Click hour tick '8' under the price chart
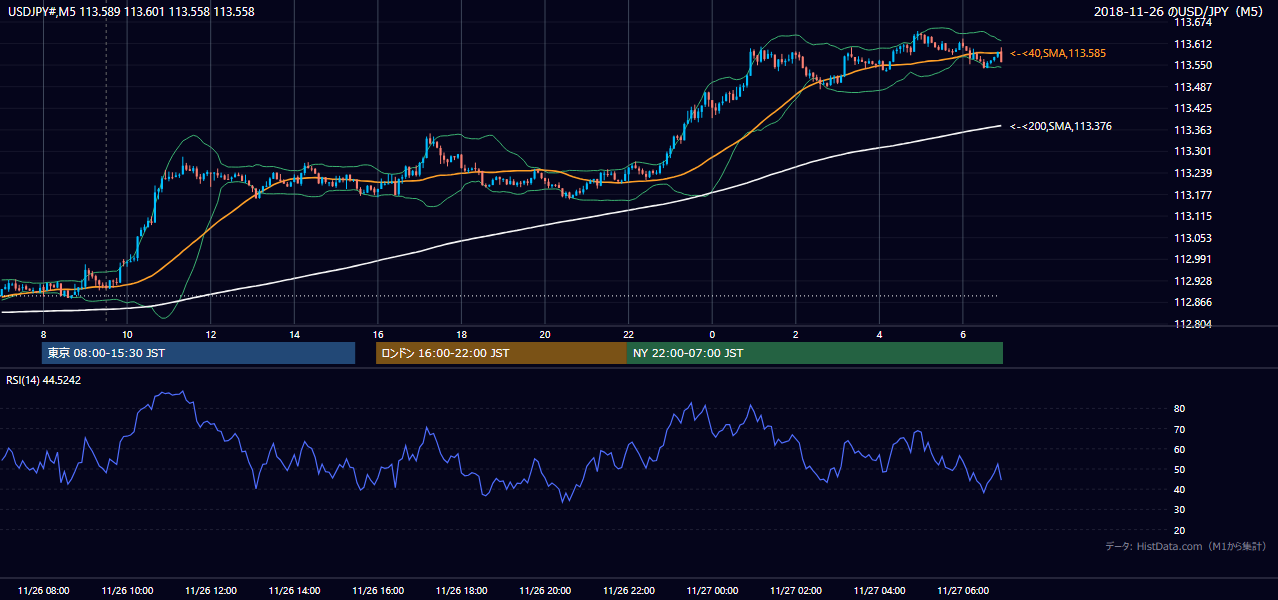1278x600 pixels. [x=43, y=334]
